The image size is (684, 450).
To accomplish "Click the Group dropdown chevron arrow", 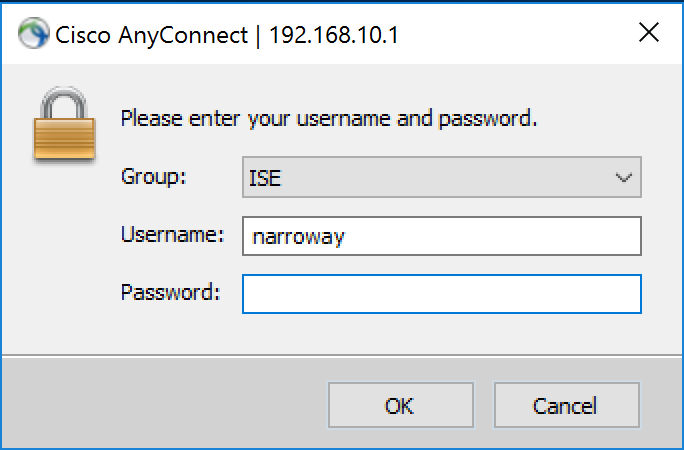I will (x=624, y=178).
